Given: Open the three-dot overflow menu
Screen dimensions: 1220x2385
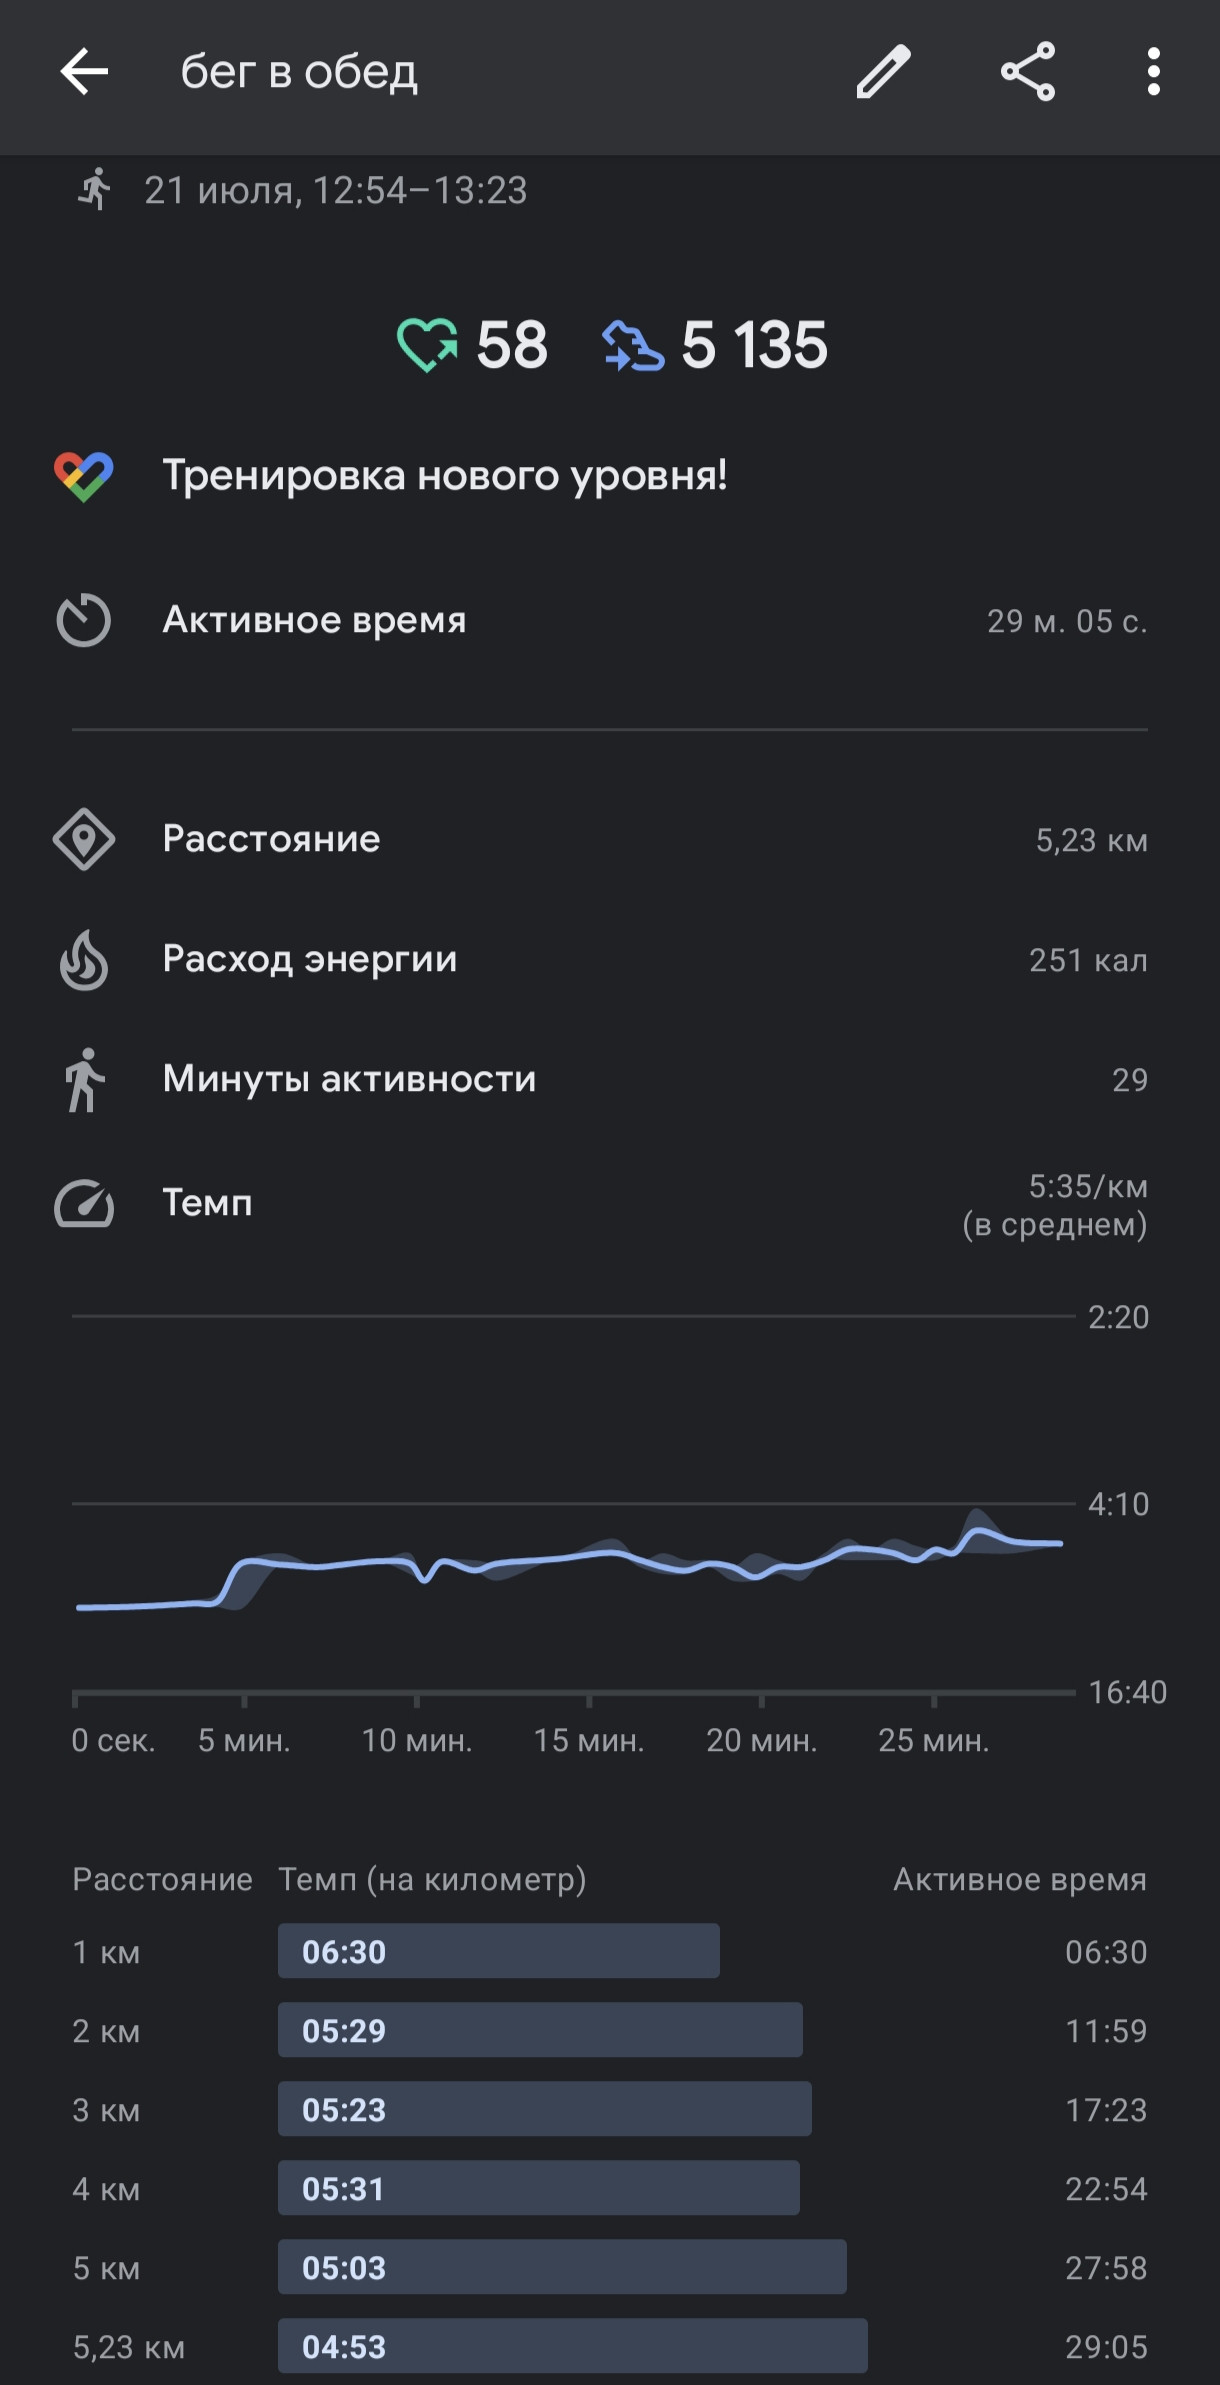Looking at the screenshot, I should point(1154,72).
